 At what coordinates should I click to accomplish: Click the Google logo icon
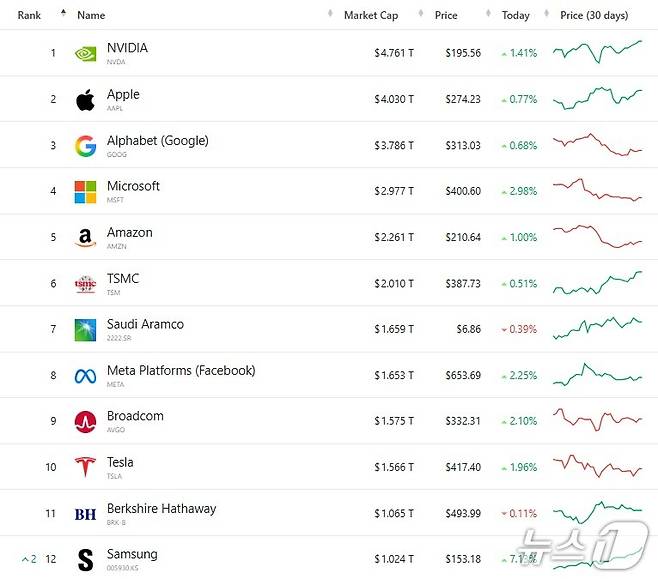coord(86,146)
